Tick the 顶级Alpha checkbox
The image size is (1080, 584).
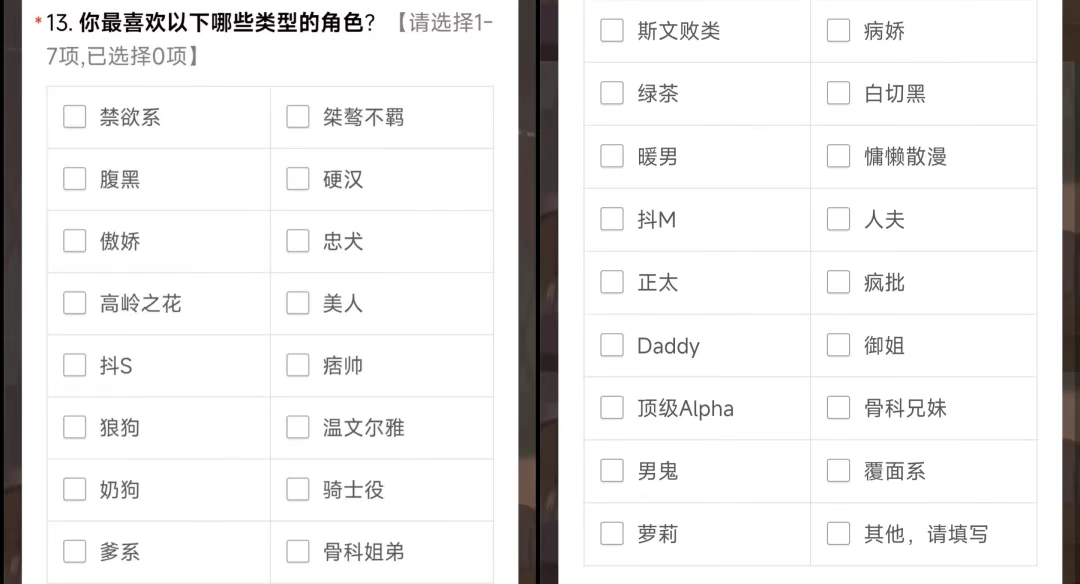click(x=612, y=408)
